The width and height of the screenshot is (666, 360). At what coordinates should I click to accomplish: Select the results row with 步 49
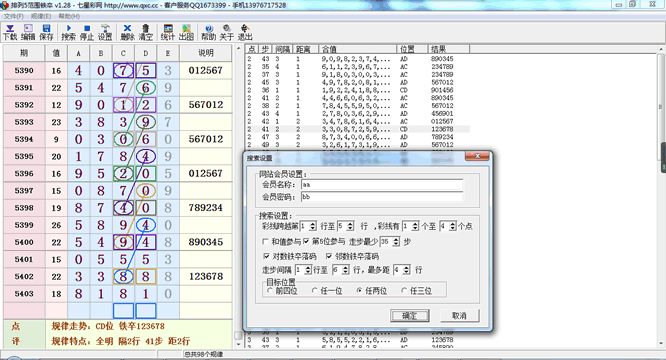(358, 145)
